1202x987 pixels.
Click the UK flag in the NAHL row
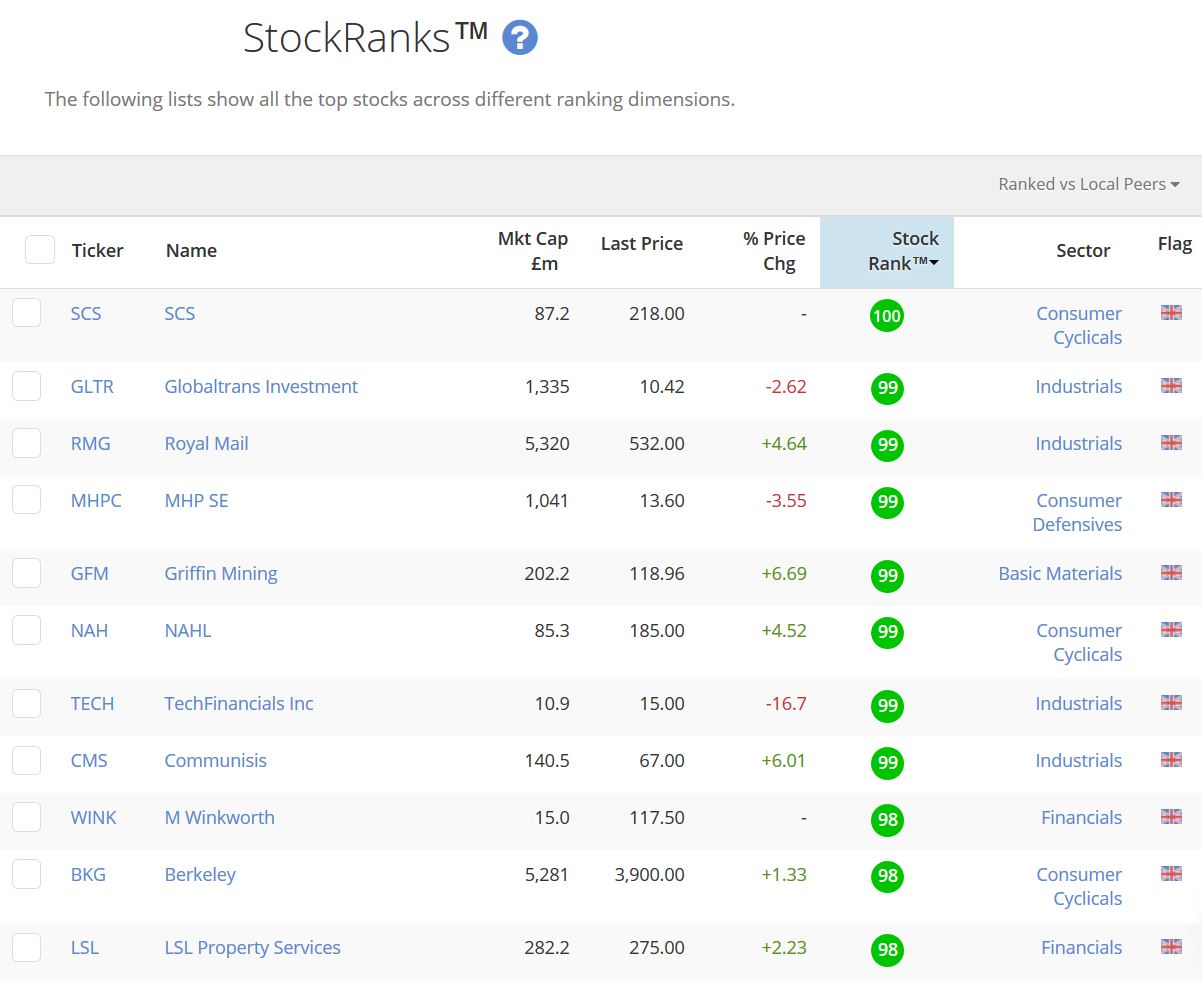click(1171, 629)
